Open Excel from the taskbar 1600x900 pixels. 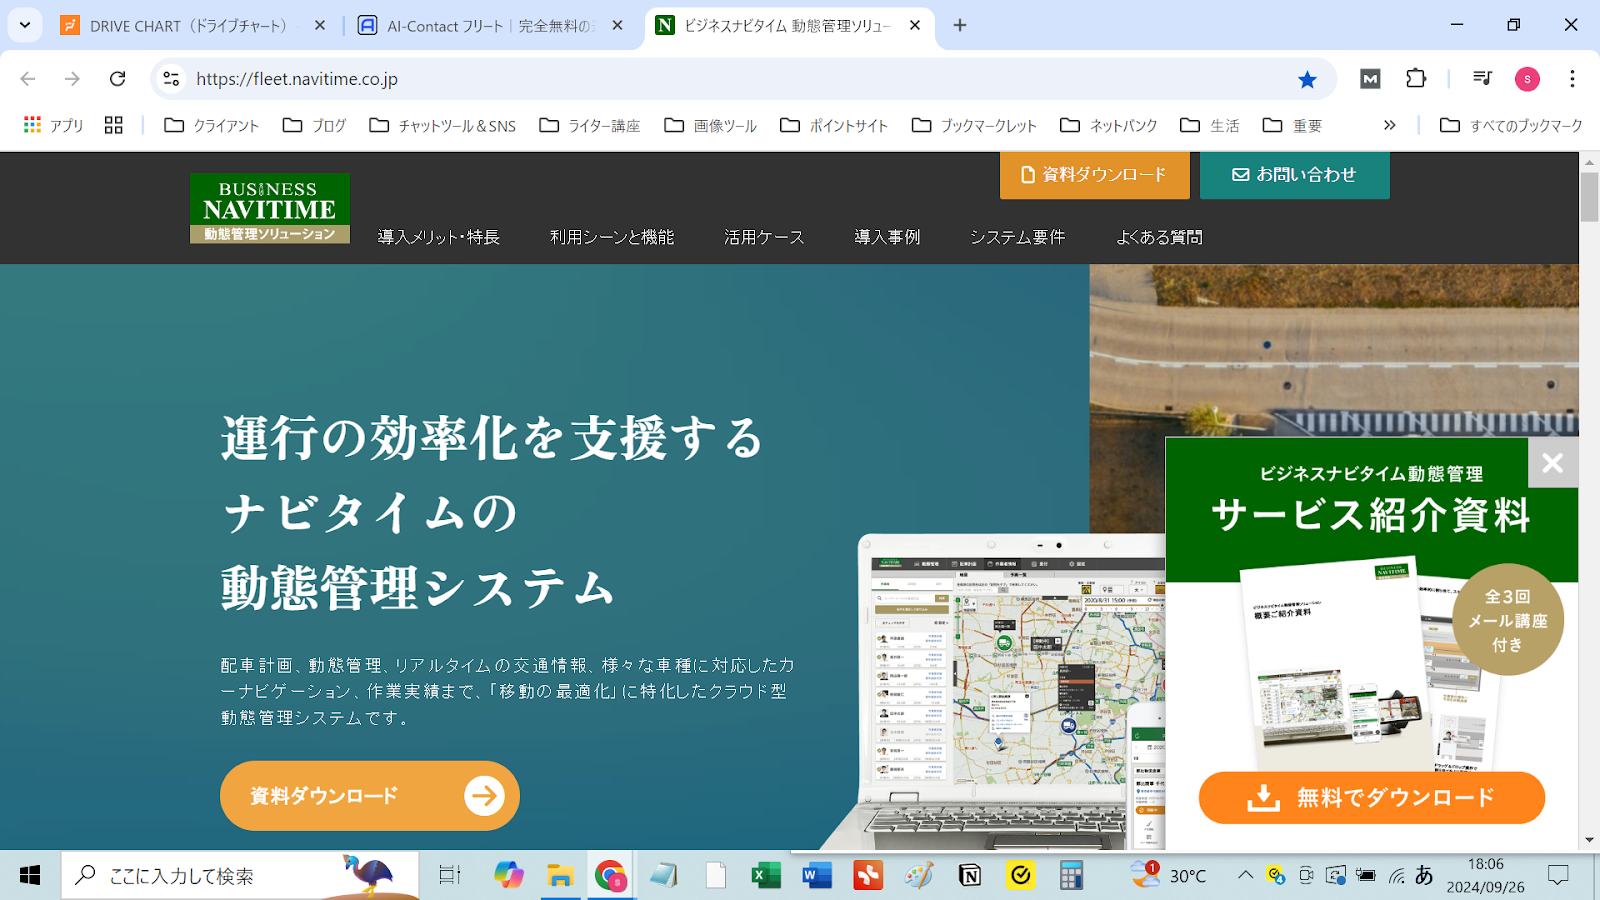pos(766,876)
